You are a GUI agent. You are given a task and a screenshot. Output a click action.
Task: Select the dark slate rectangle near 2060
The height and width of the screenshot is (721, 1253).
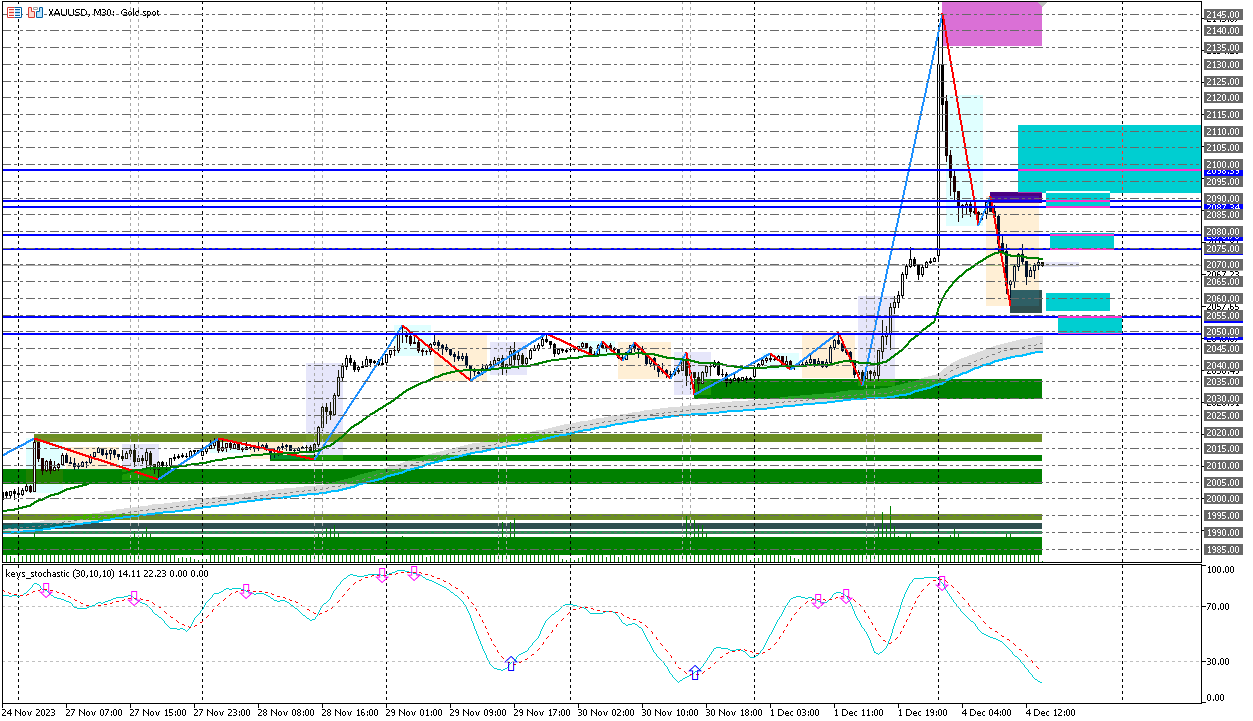coord(1026,301)
